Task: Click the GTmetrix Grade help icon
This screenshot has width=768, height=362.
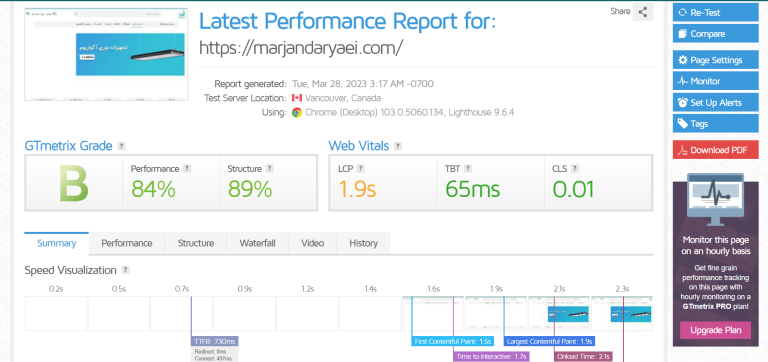Action: pos(121,146)
